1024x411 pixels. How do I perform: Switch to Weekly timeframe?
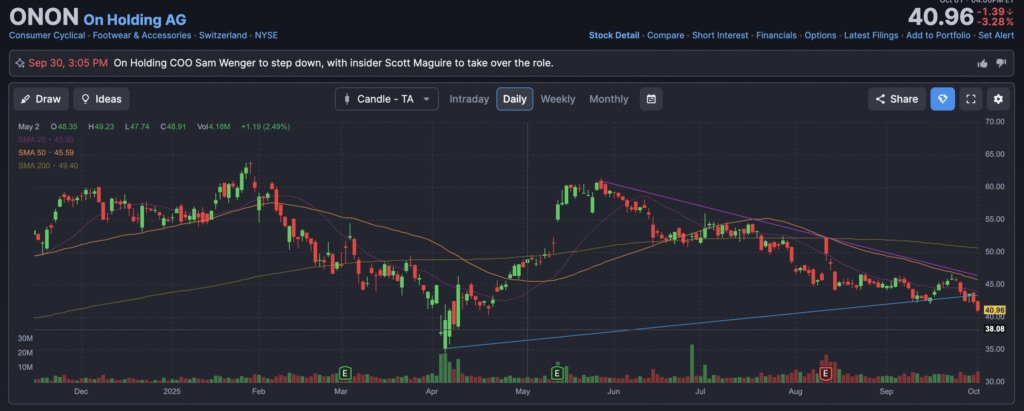click(557, 99)
